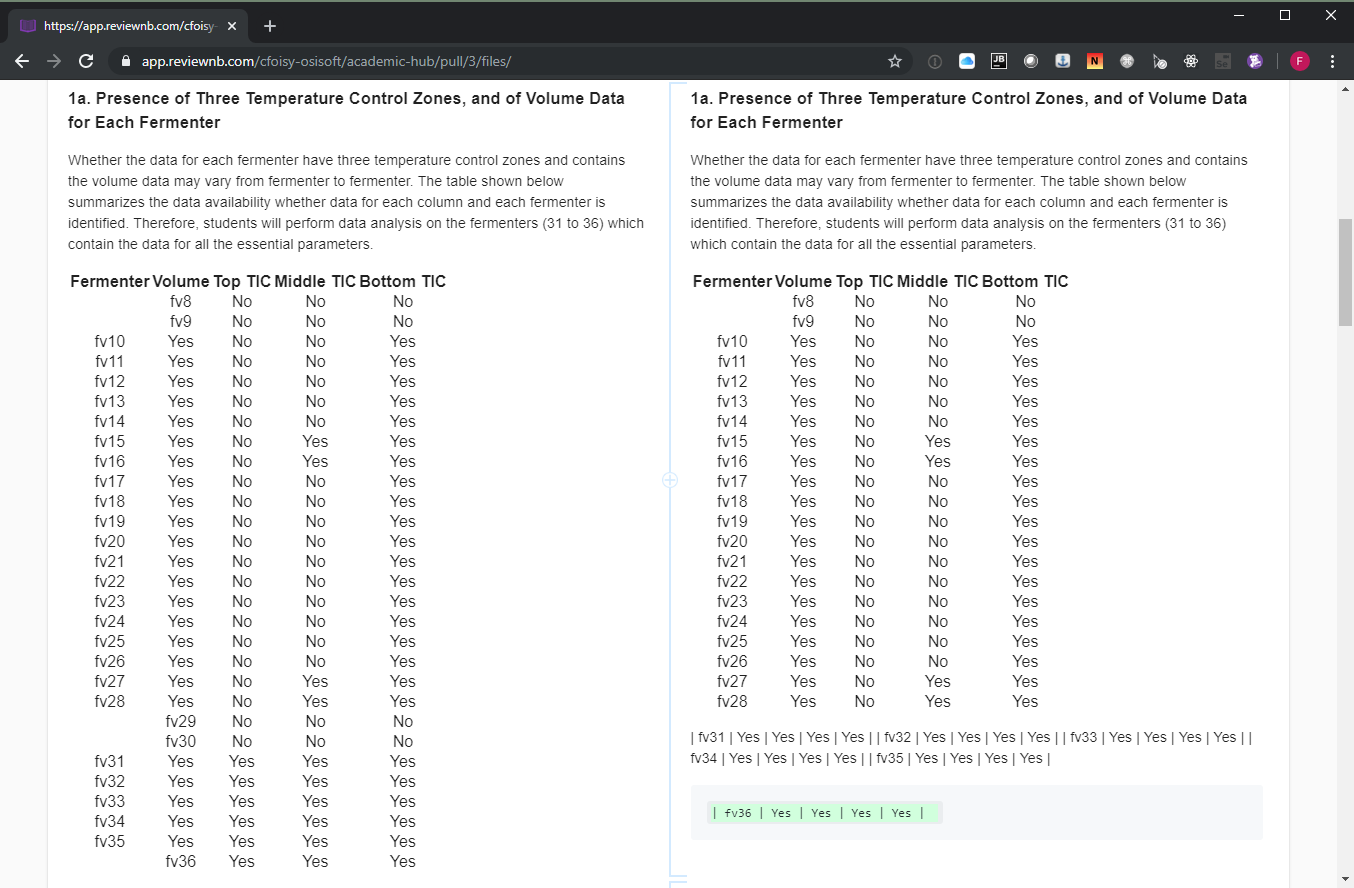Go back to the previous page
1354x888 pixels.
pos(23,61)
